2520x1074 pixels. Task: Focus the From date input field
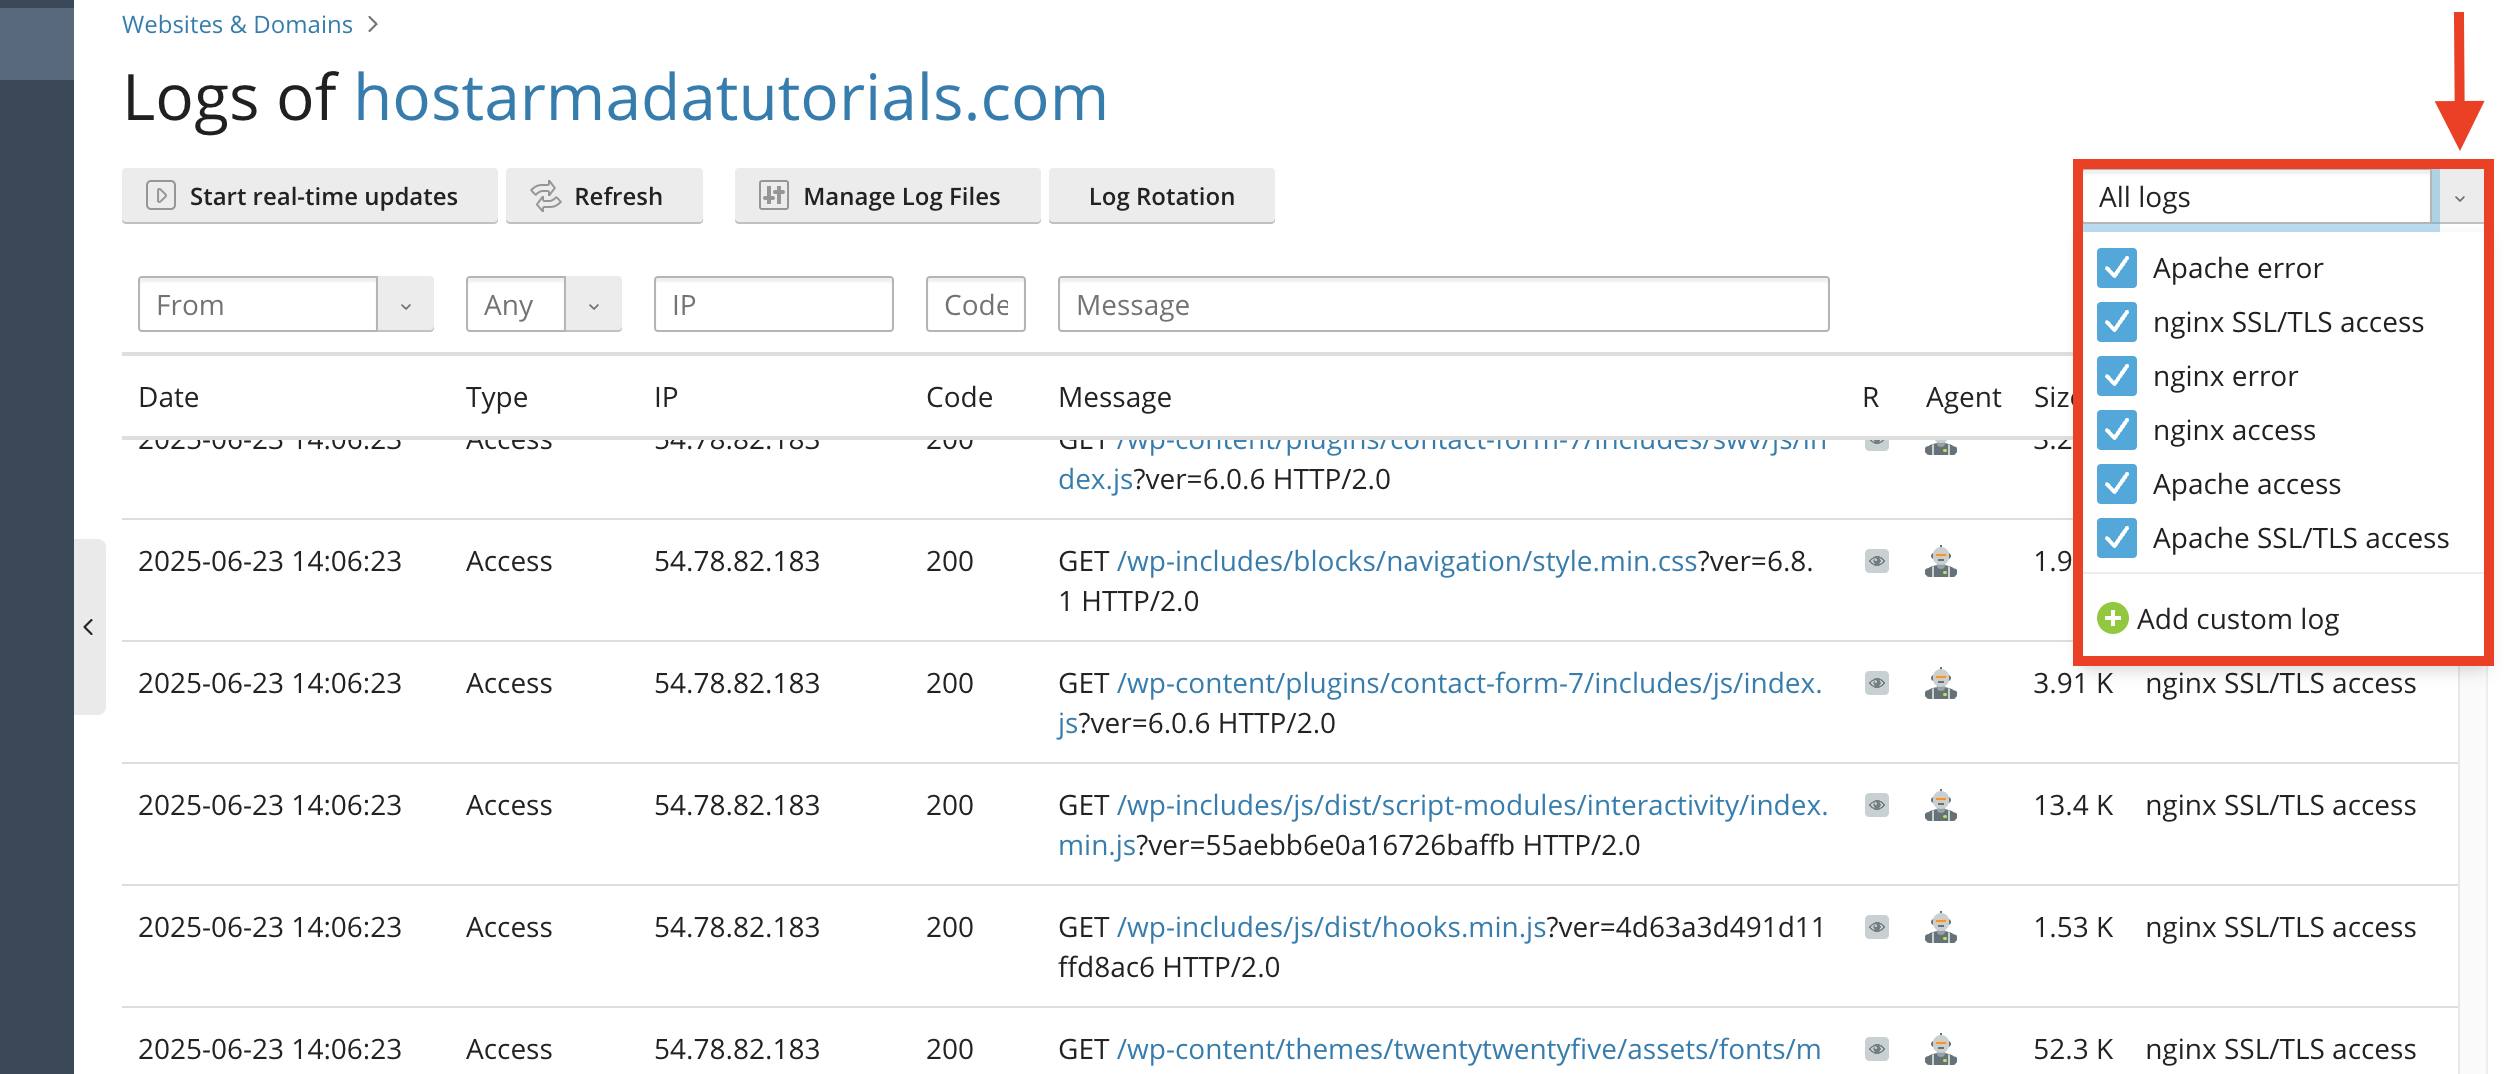click(258, 305)
